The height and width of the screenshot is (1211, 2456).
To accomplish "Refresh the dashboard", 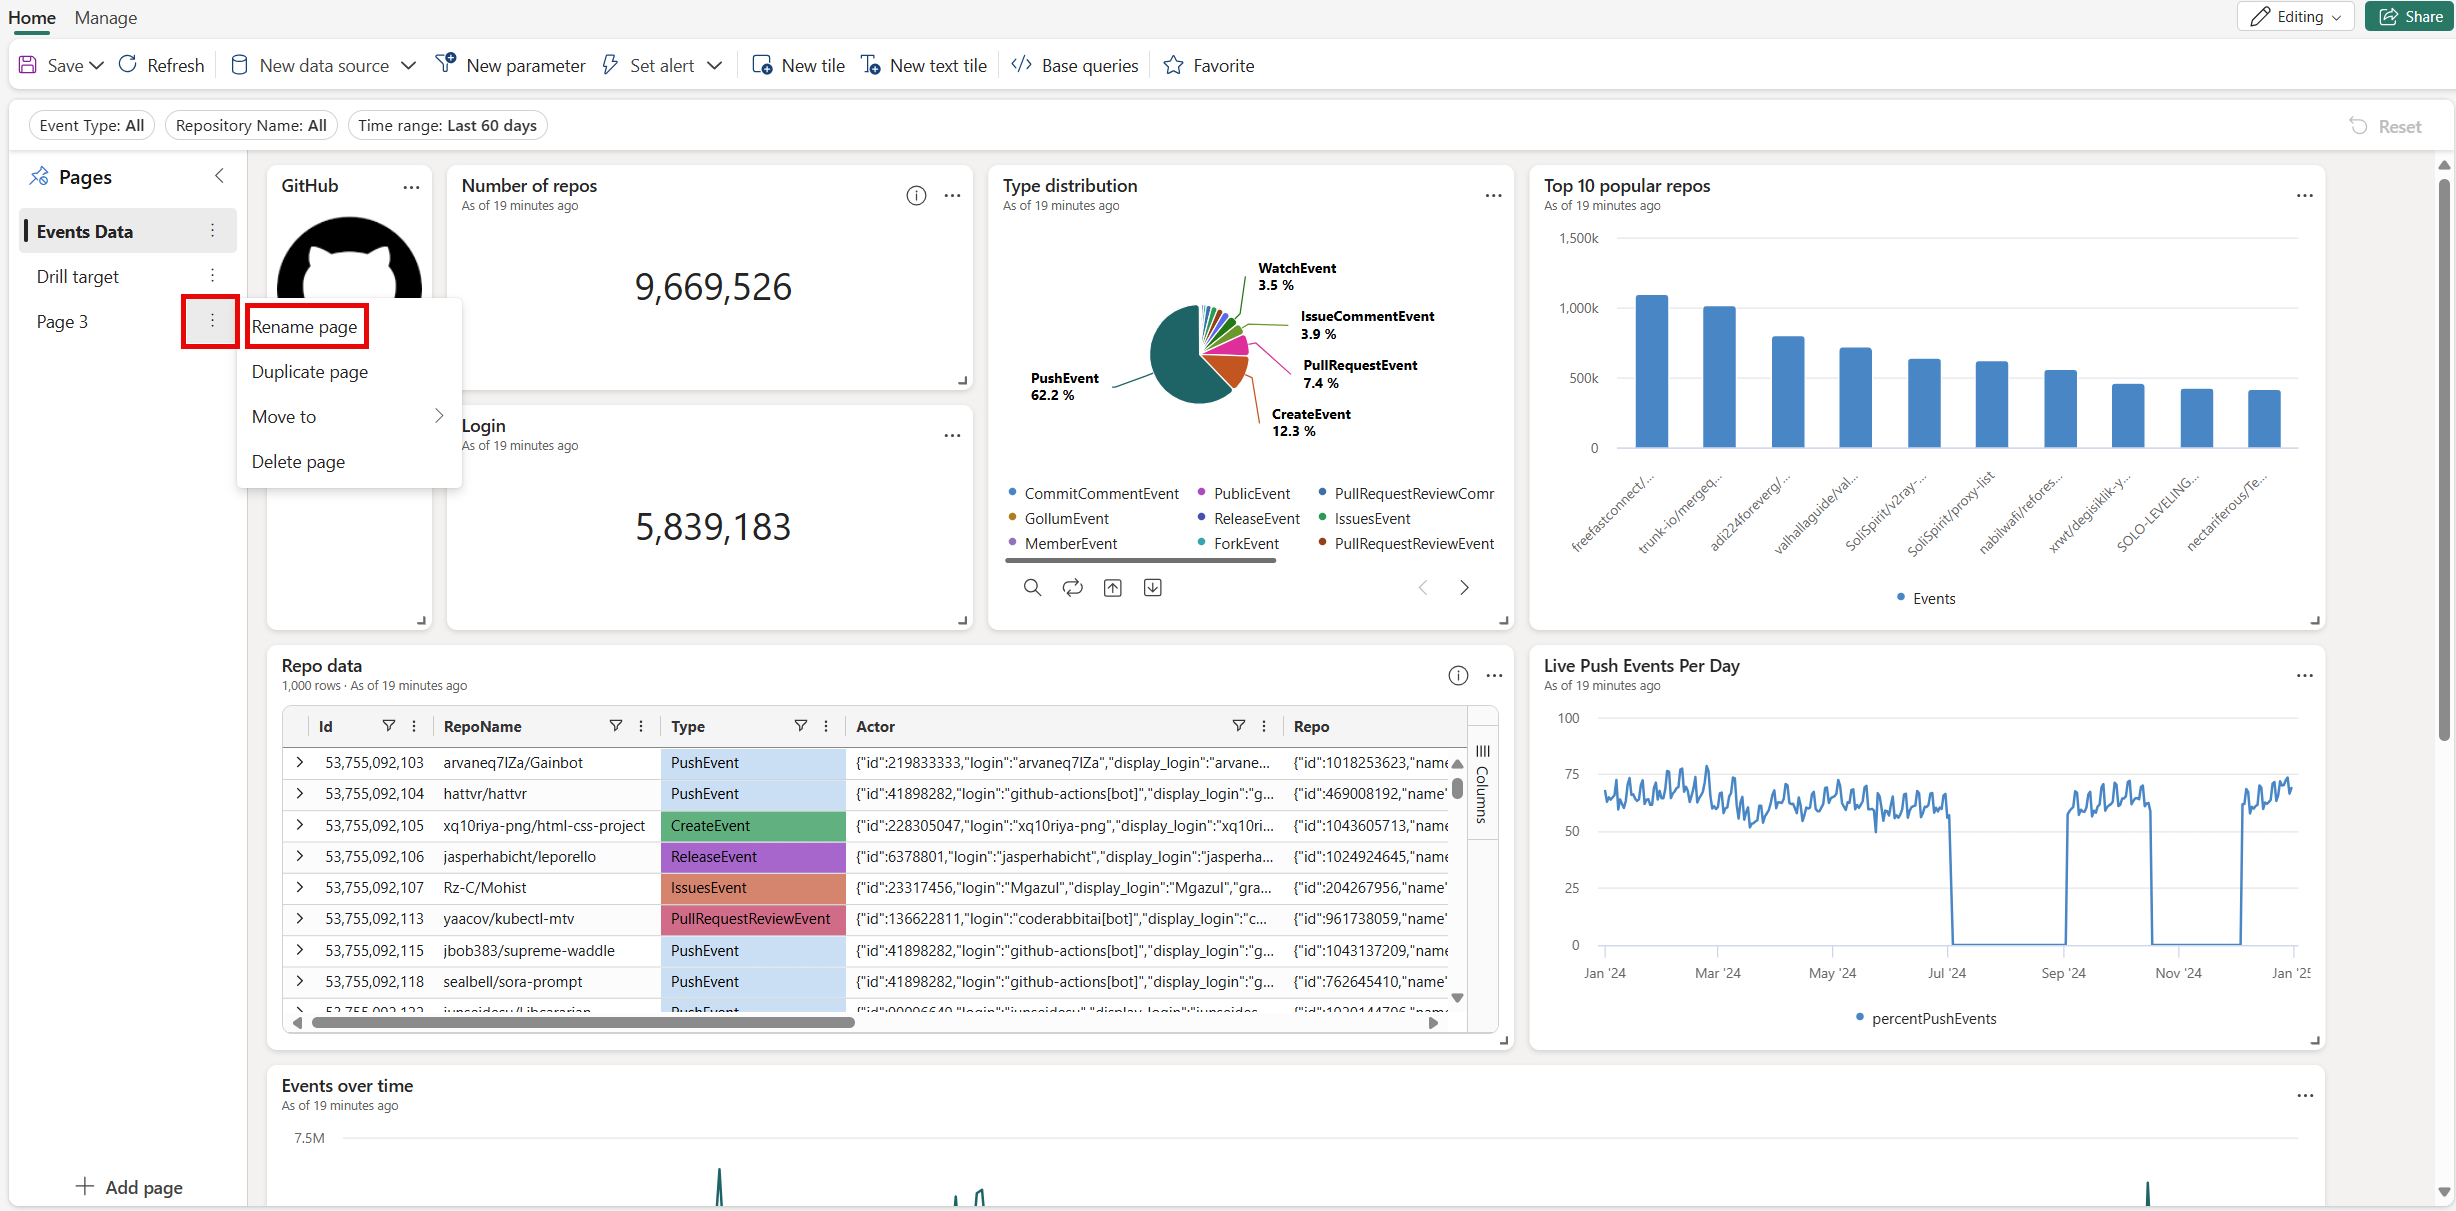I will 160,65.
